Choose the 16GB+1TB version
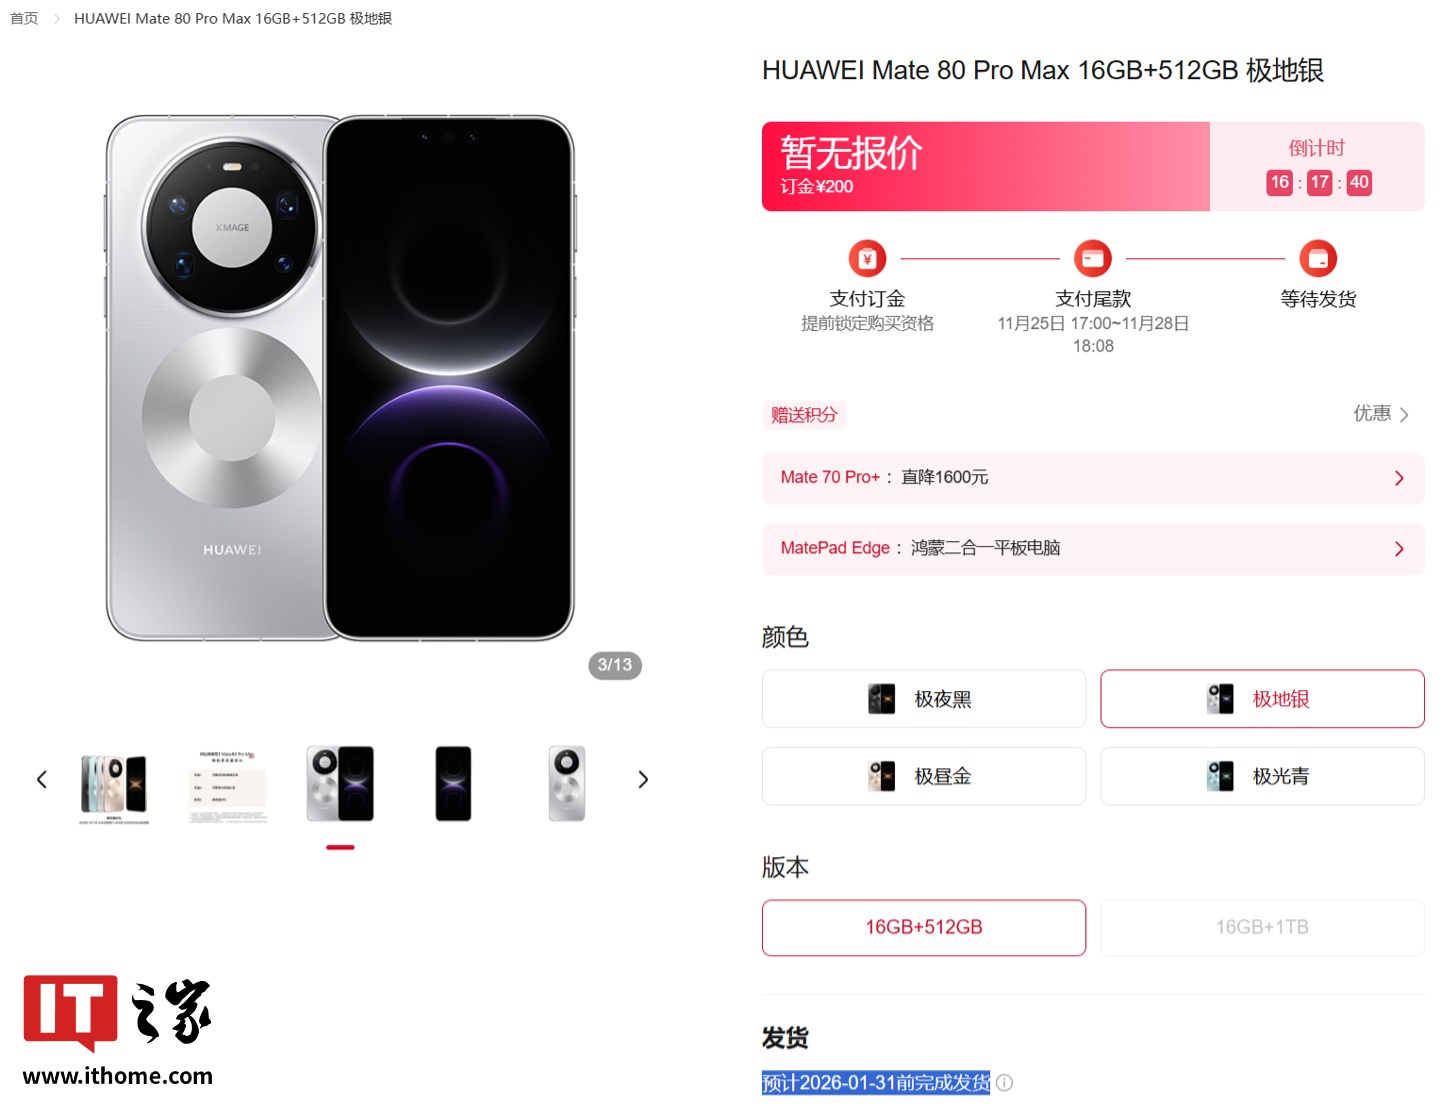 click(x=1262, y=928)
